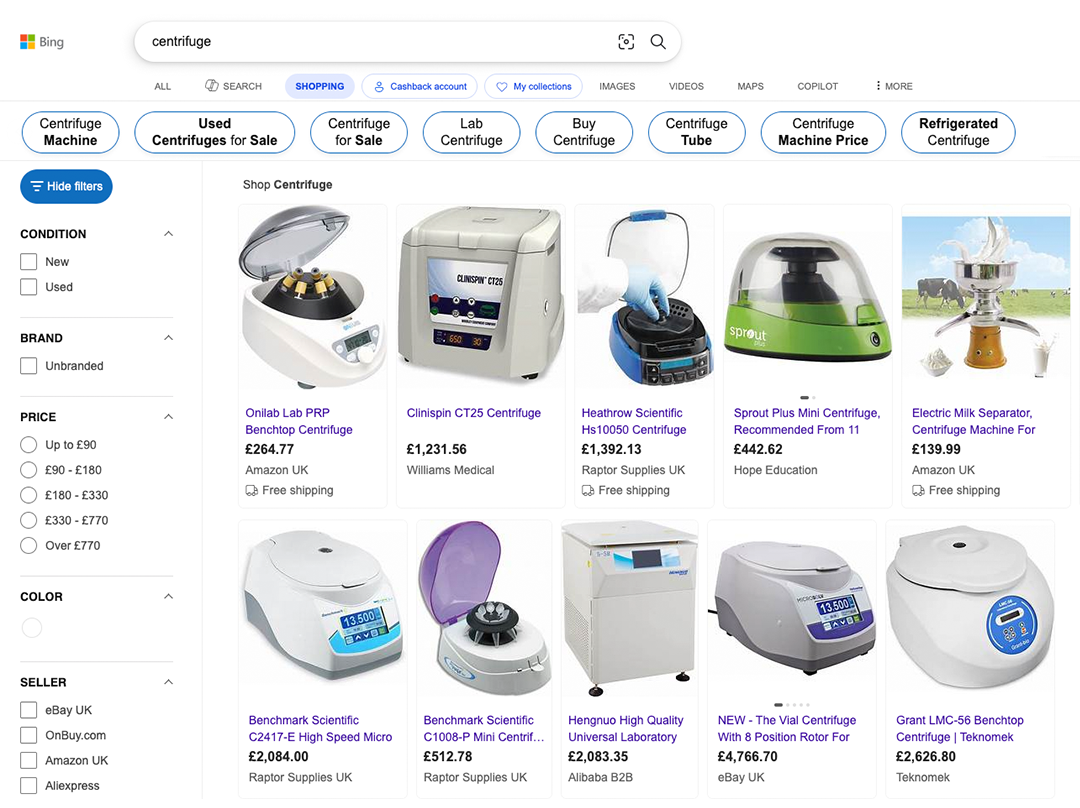
Task: Select the £90 - £180 price range
Action: coord(29,470)
